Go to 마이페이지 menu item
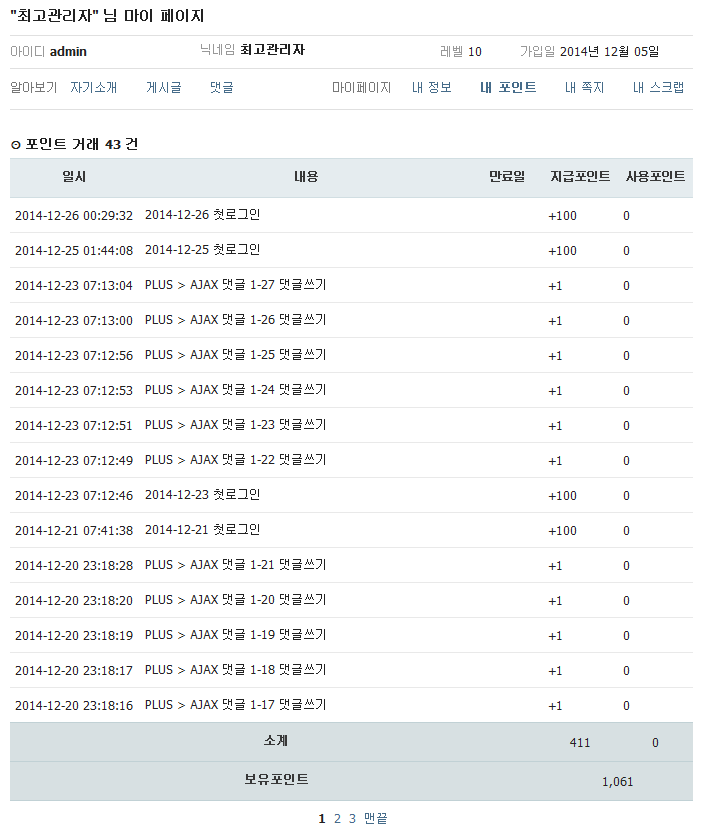The width and height of the screenshot is (711, 835). pos(361,88)
